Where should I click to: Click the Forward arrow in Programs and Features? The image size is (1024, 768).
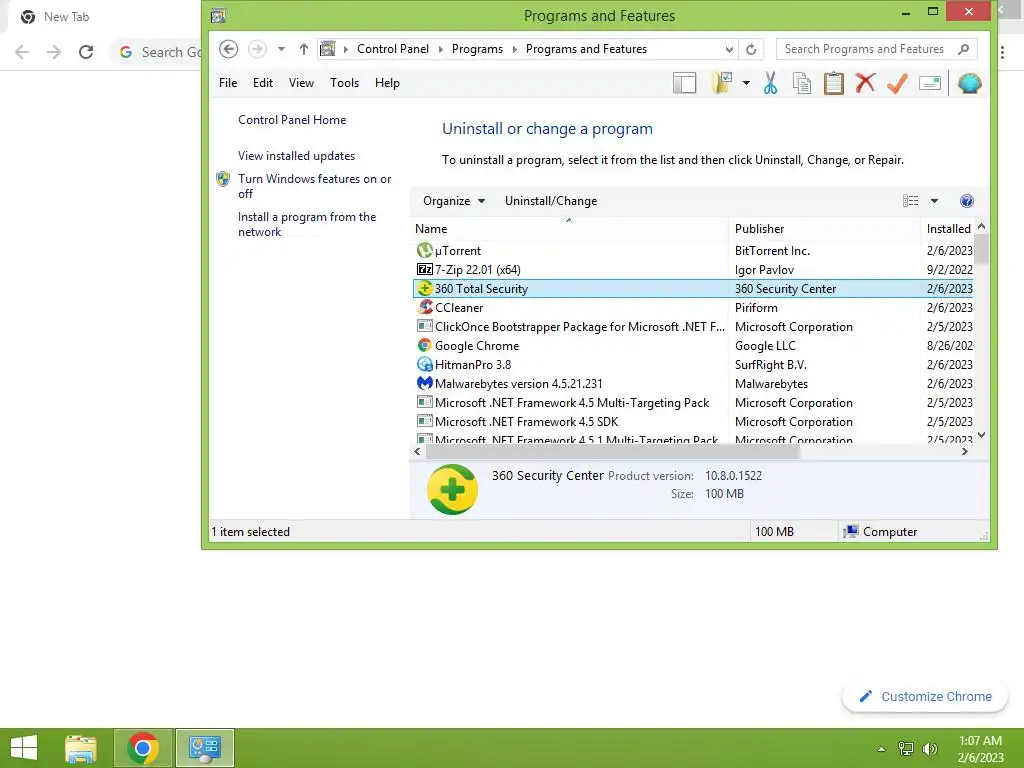[257, 49]
